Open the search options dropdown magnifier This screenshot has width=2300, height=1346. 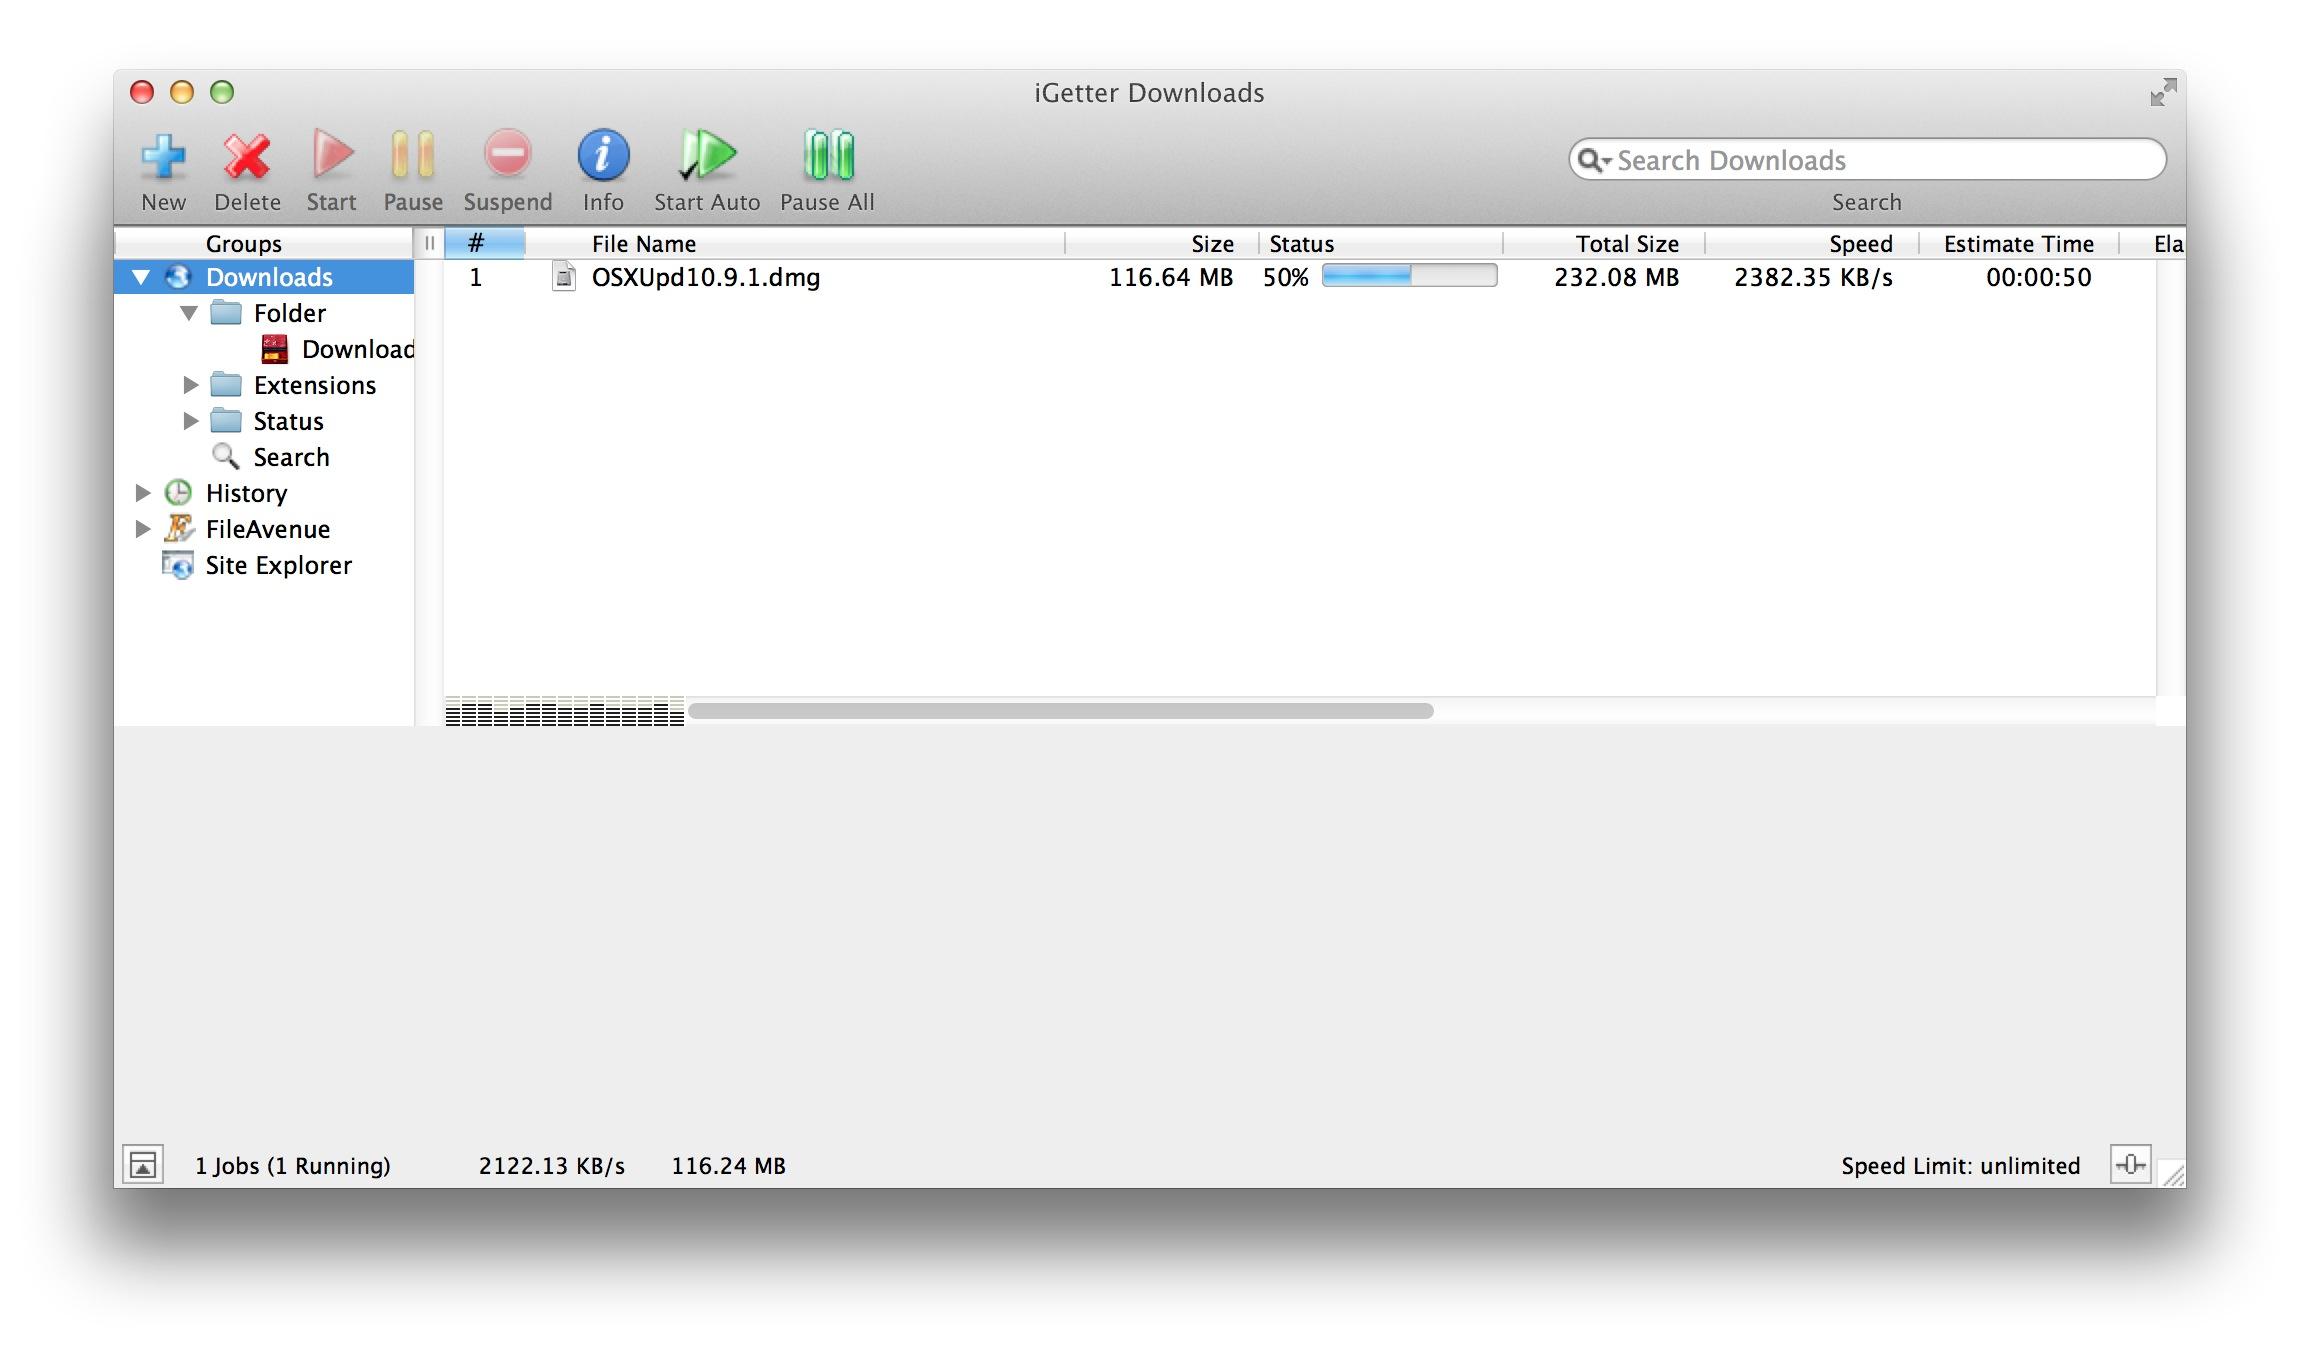(1593, 161)
